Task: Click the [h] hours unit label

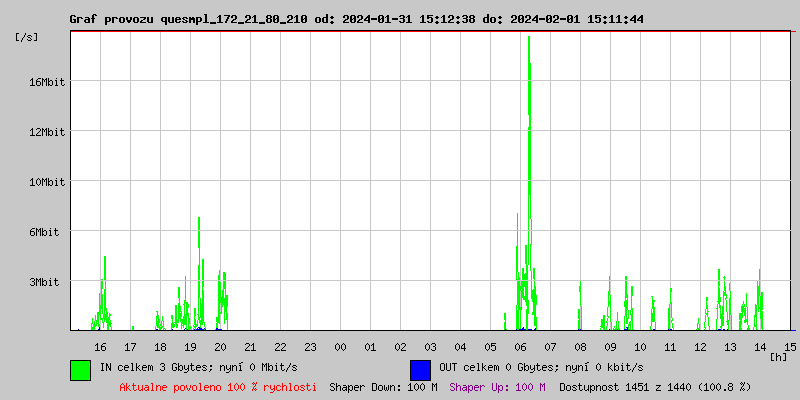Action: (779, 356)
